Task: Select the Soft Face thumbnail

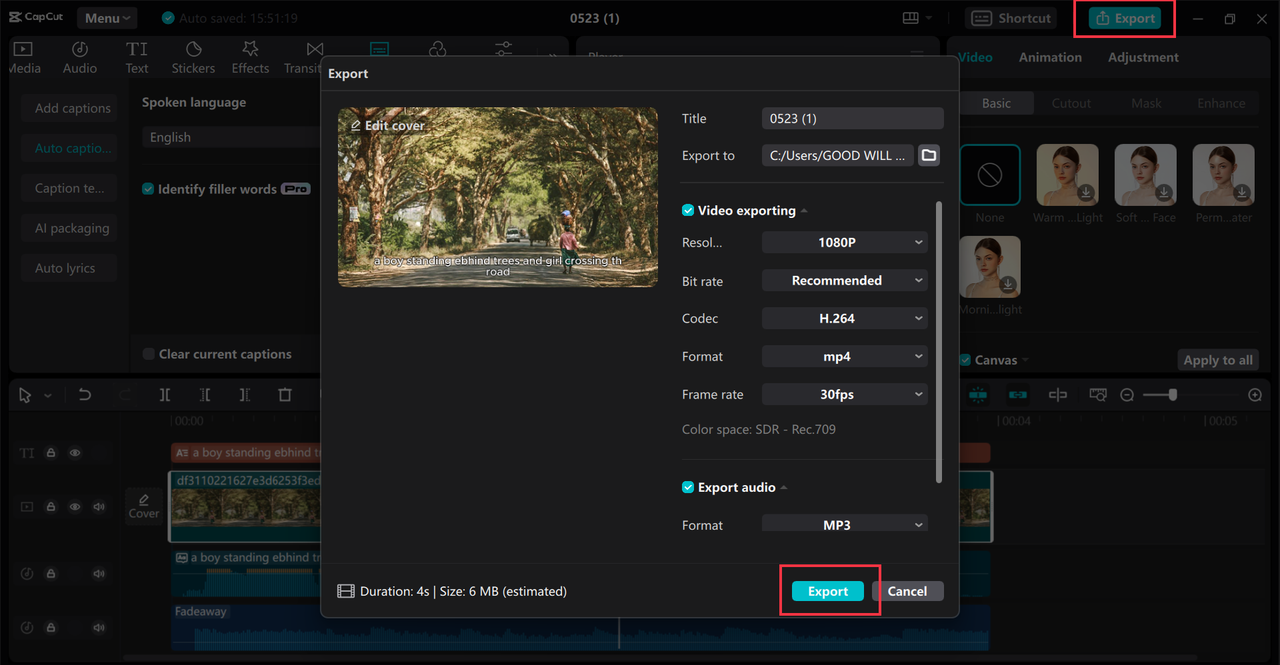Action: (x=1145, y=175)
